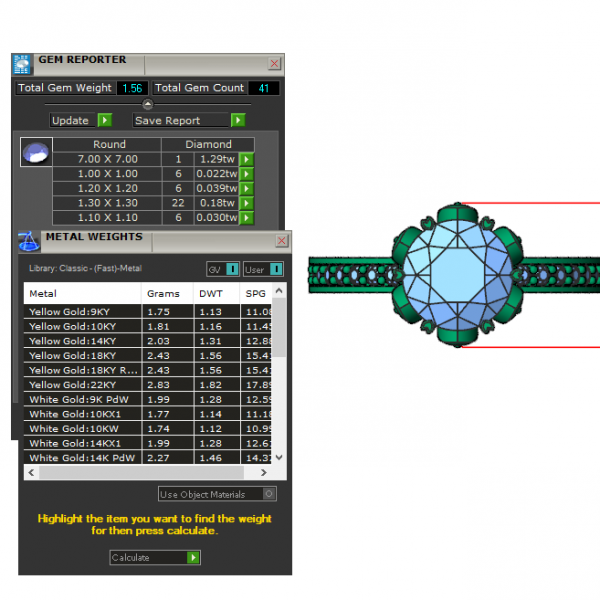This screenshot has height=600, width=600.
Task: Enable Use Object Materials option
Action: (x=269, y=494)
